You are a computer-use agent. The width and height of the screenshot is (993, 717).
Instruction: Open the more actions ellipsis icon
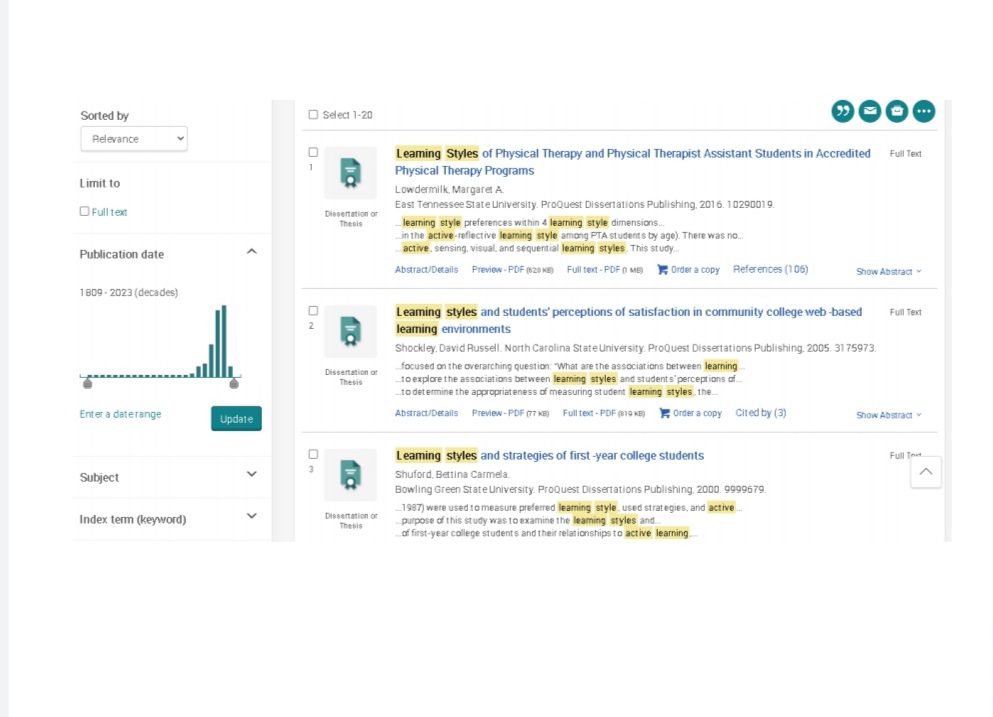tap(924, 111)
